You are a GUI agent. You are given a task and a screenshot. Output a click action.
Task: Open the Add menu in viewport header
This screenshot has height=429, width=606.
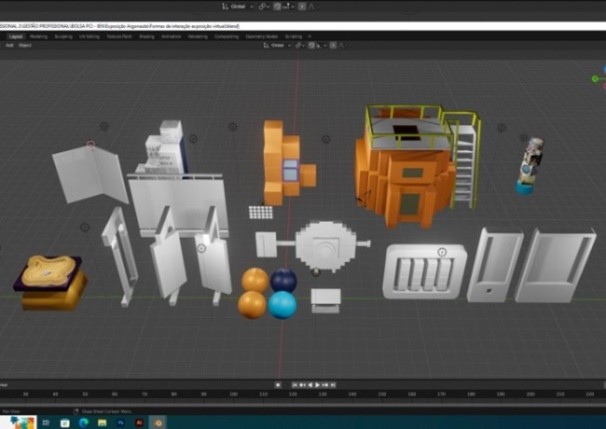[x=11, y=45]
